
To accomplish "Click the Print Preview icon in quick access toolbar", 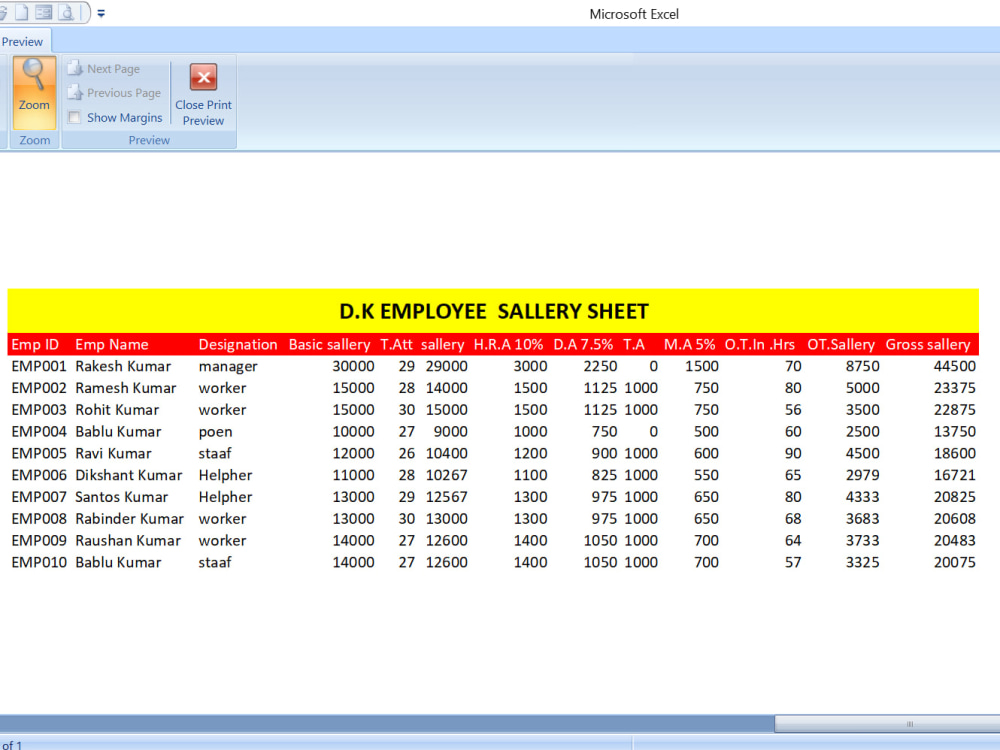I will tap(66, 12).
